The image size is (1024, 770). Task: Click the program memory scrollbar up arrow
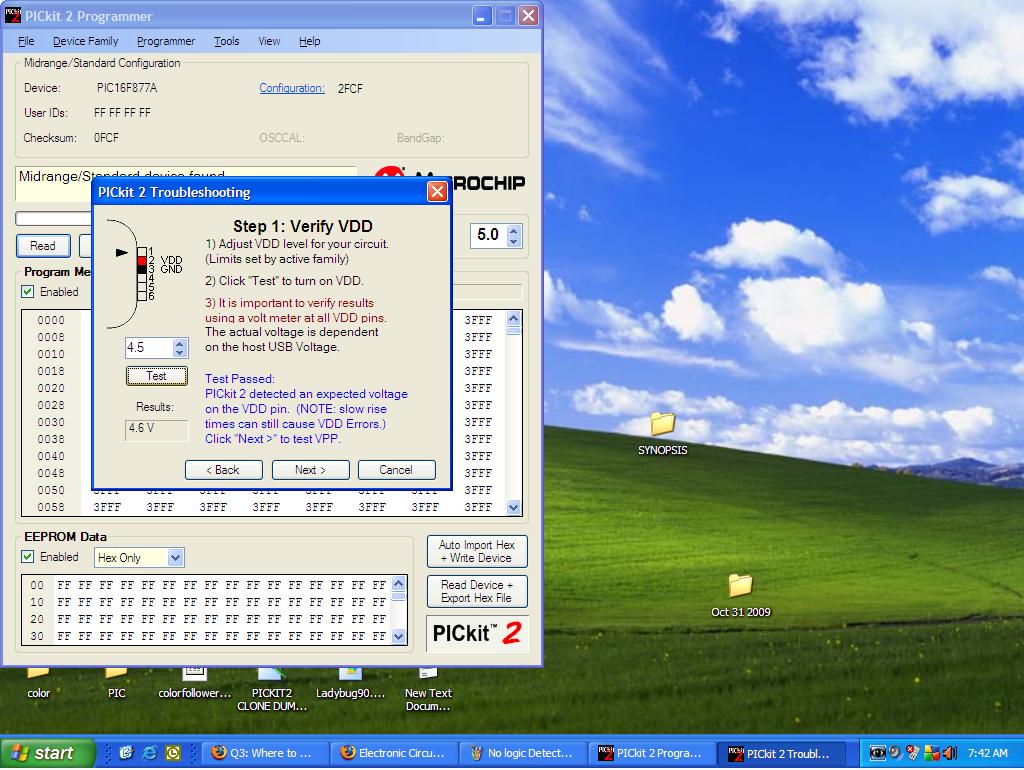pos(513,319)
